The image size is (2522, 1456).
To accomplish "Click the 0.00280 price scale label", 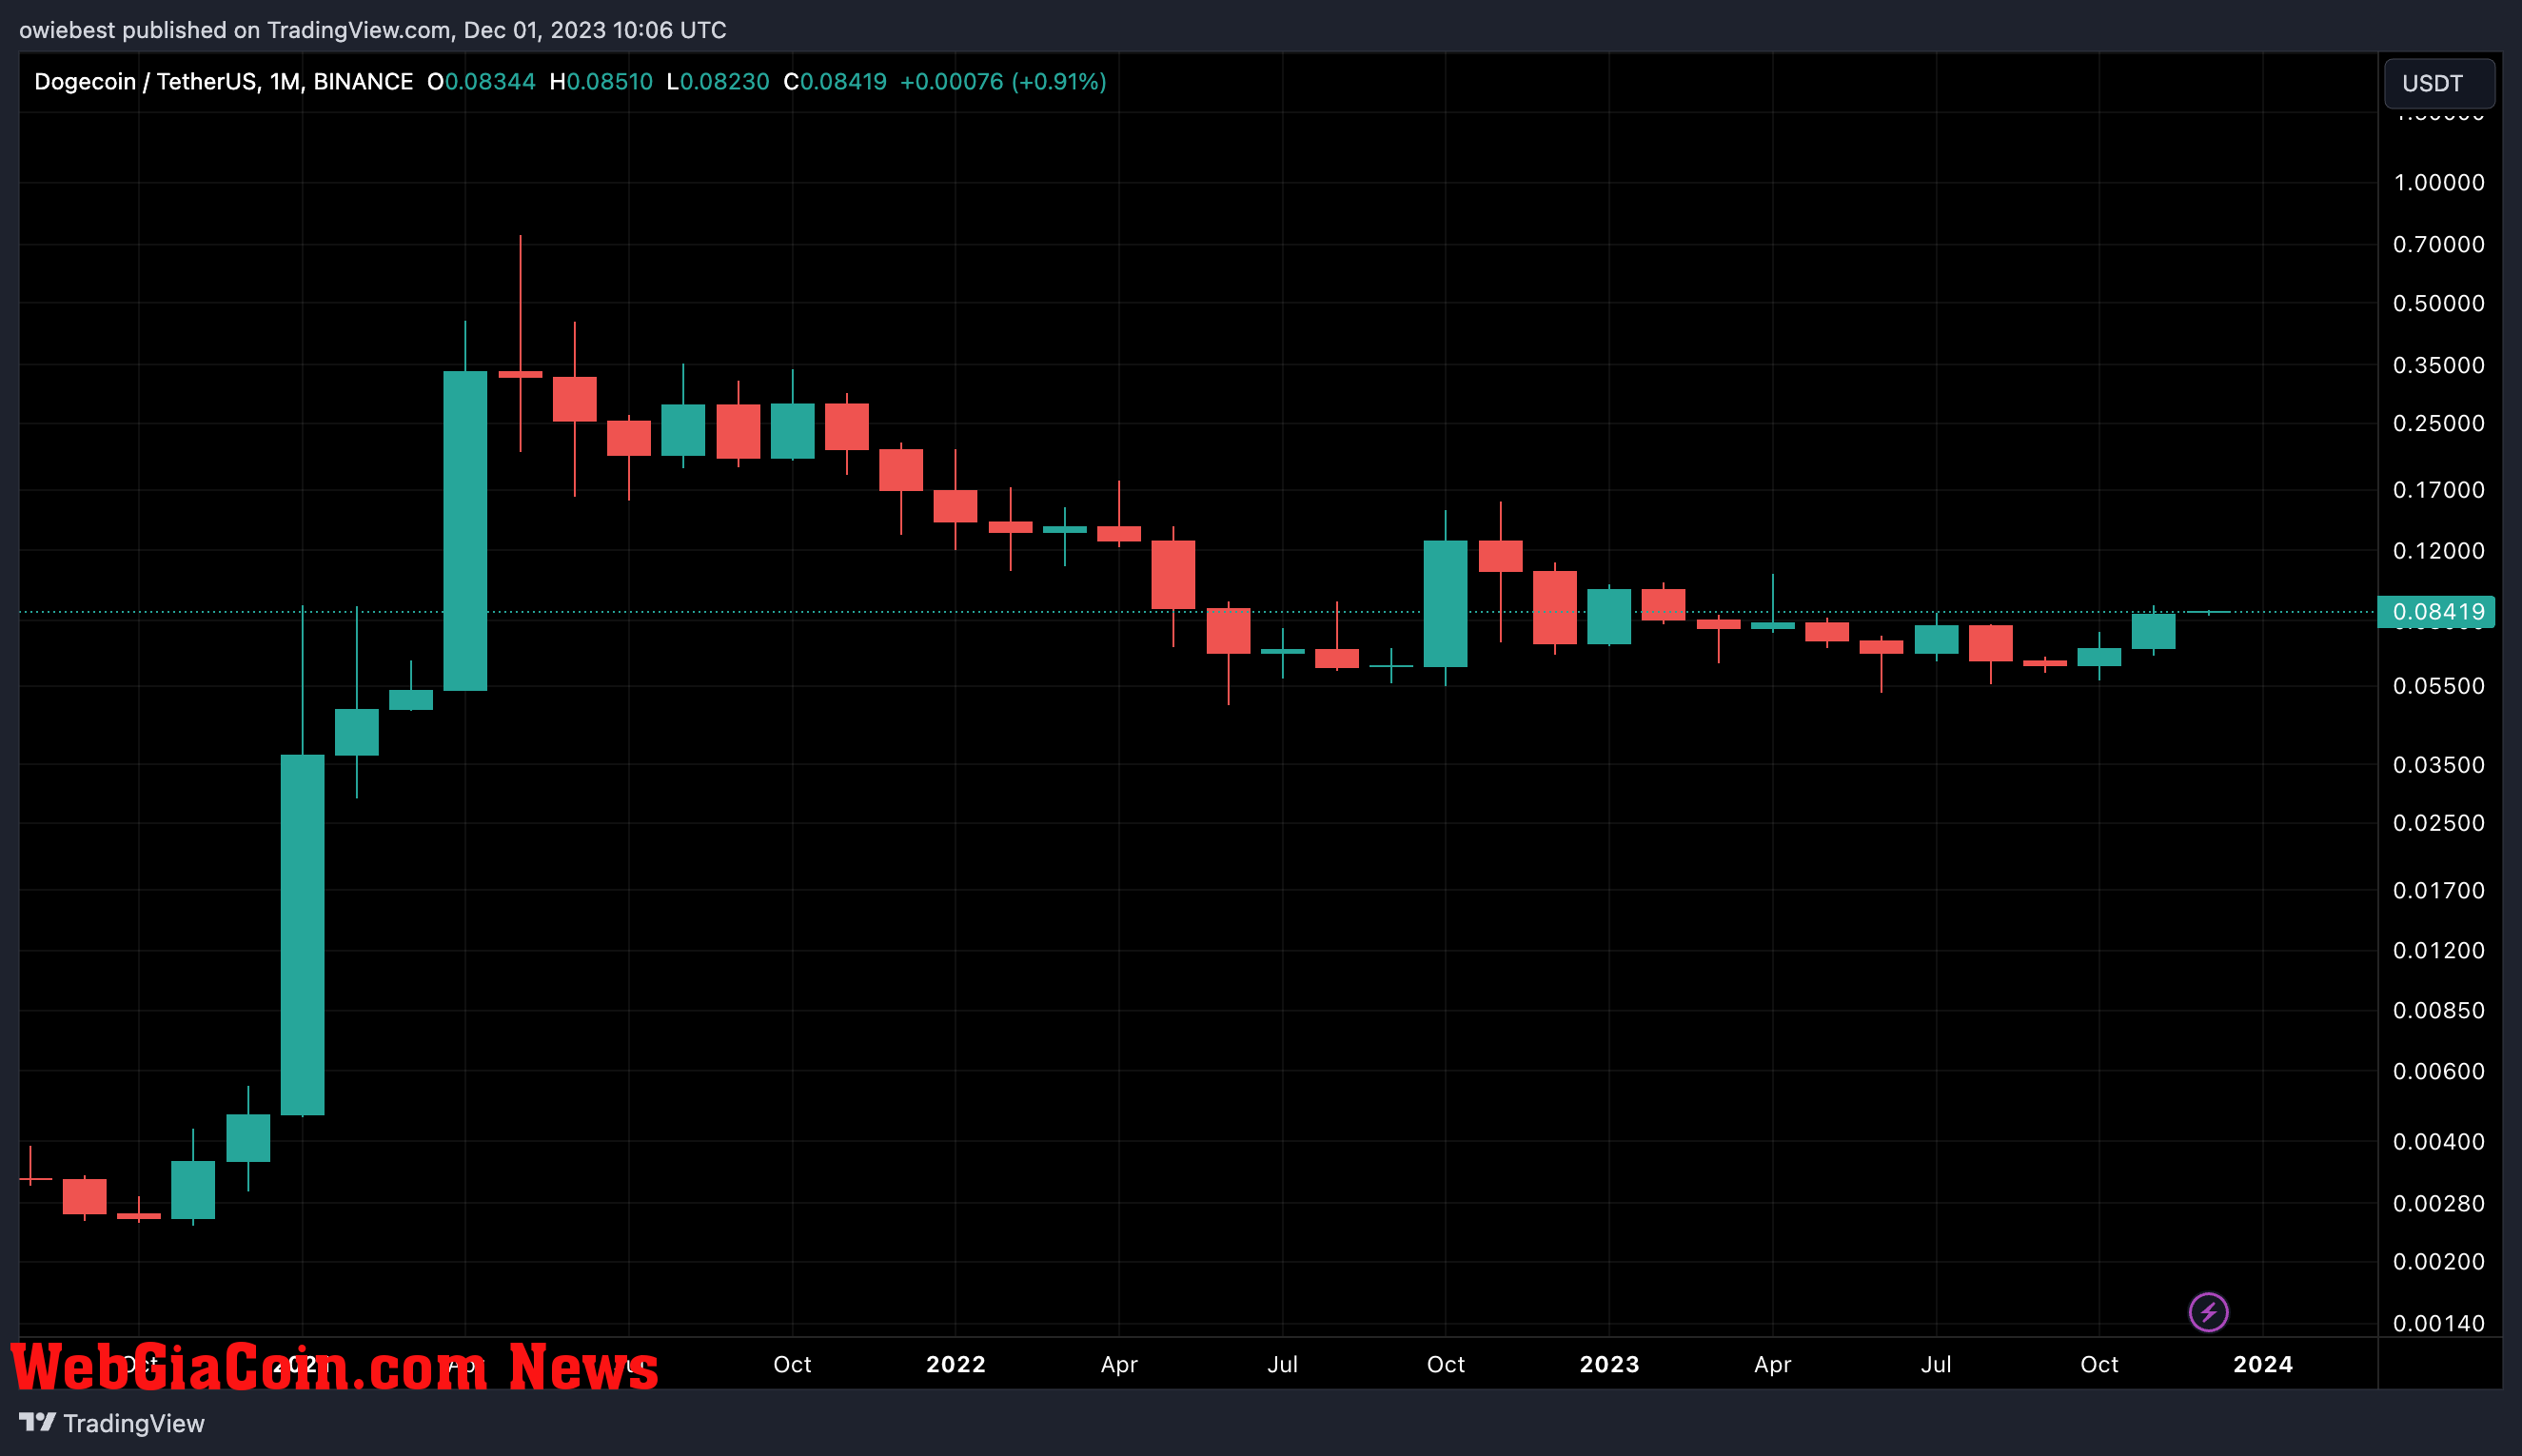I will pyautogui.click(x=2438, y=1203).
